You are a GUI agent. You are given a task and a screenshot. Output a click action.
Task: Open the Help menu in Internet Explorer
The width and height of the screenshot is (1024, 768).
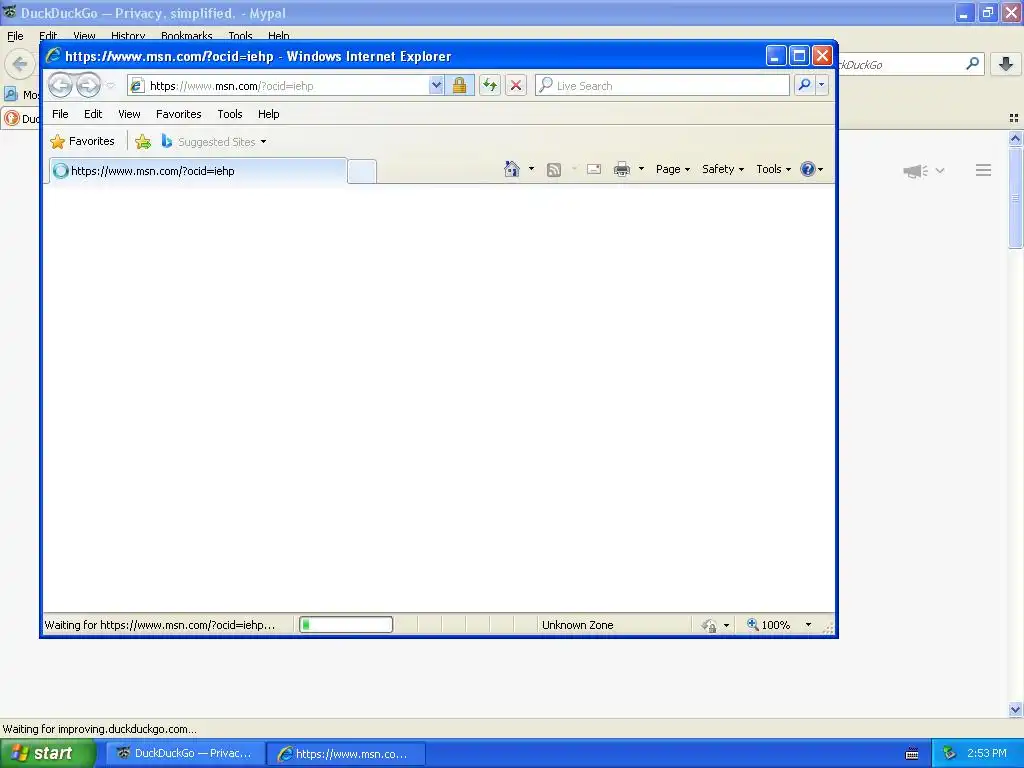pyautogui.click(x=268, y=114)
